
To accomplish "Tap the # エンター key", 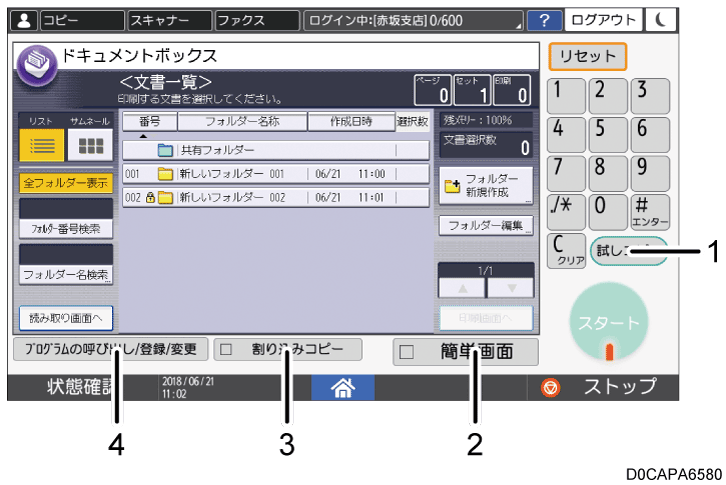I will pos(650,212).
